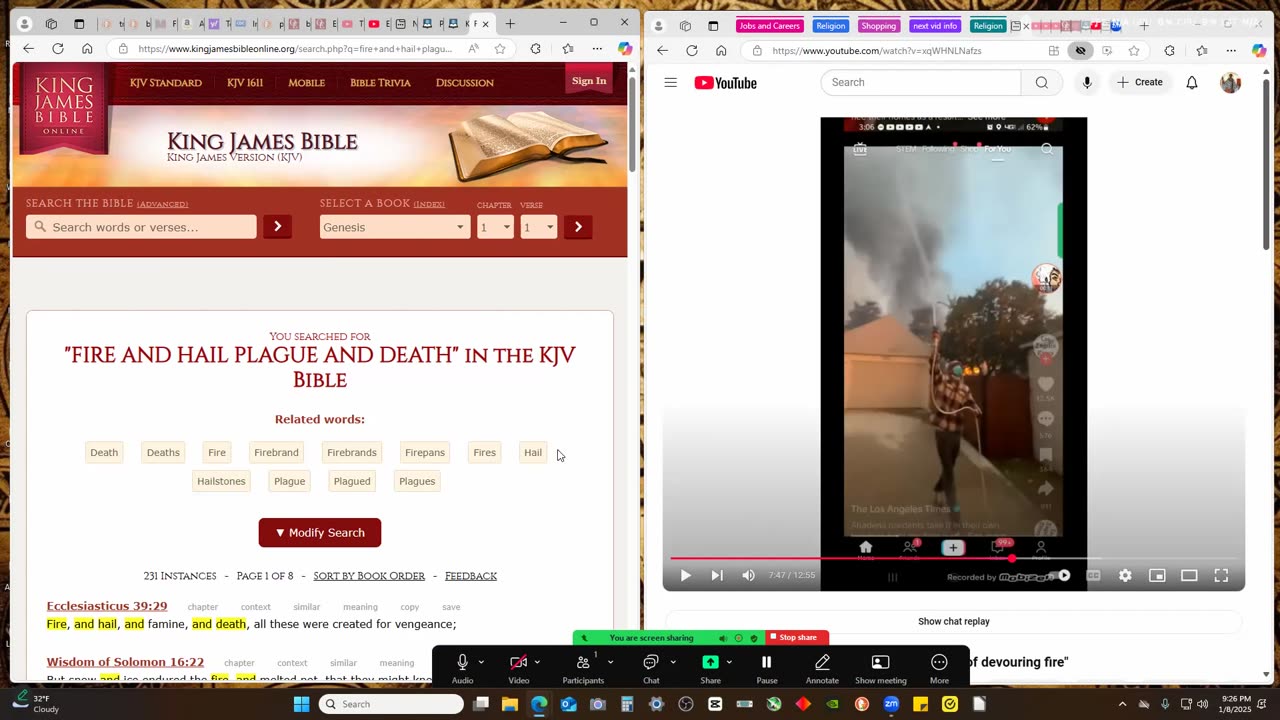1280x720 pixels.
Task: Refresh the YouTube browser page
Action: [691, 50]
